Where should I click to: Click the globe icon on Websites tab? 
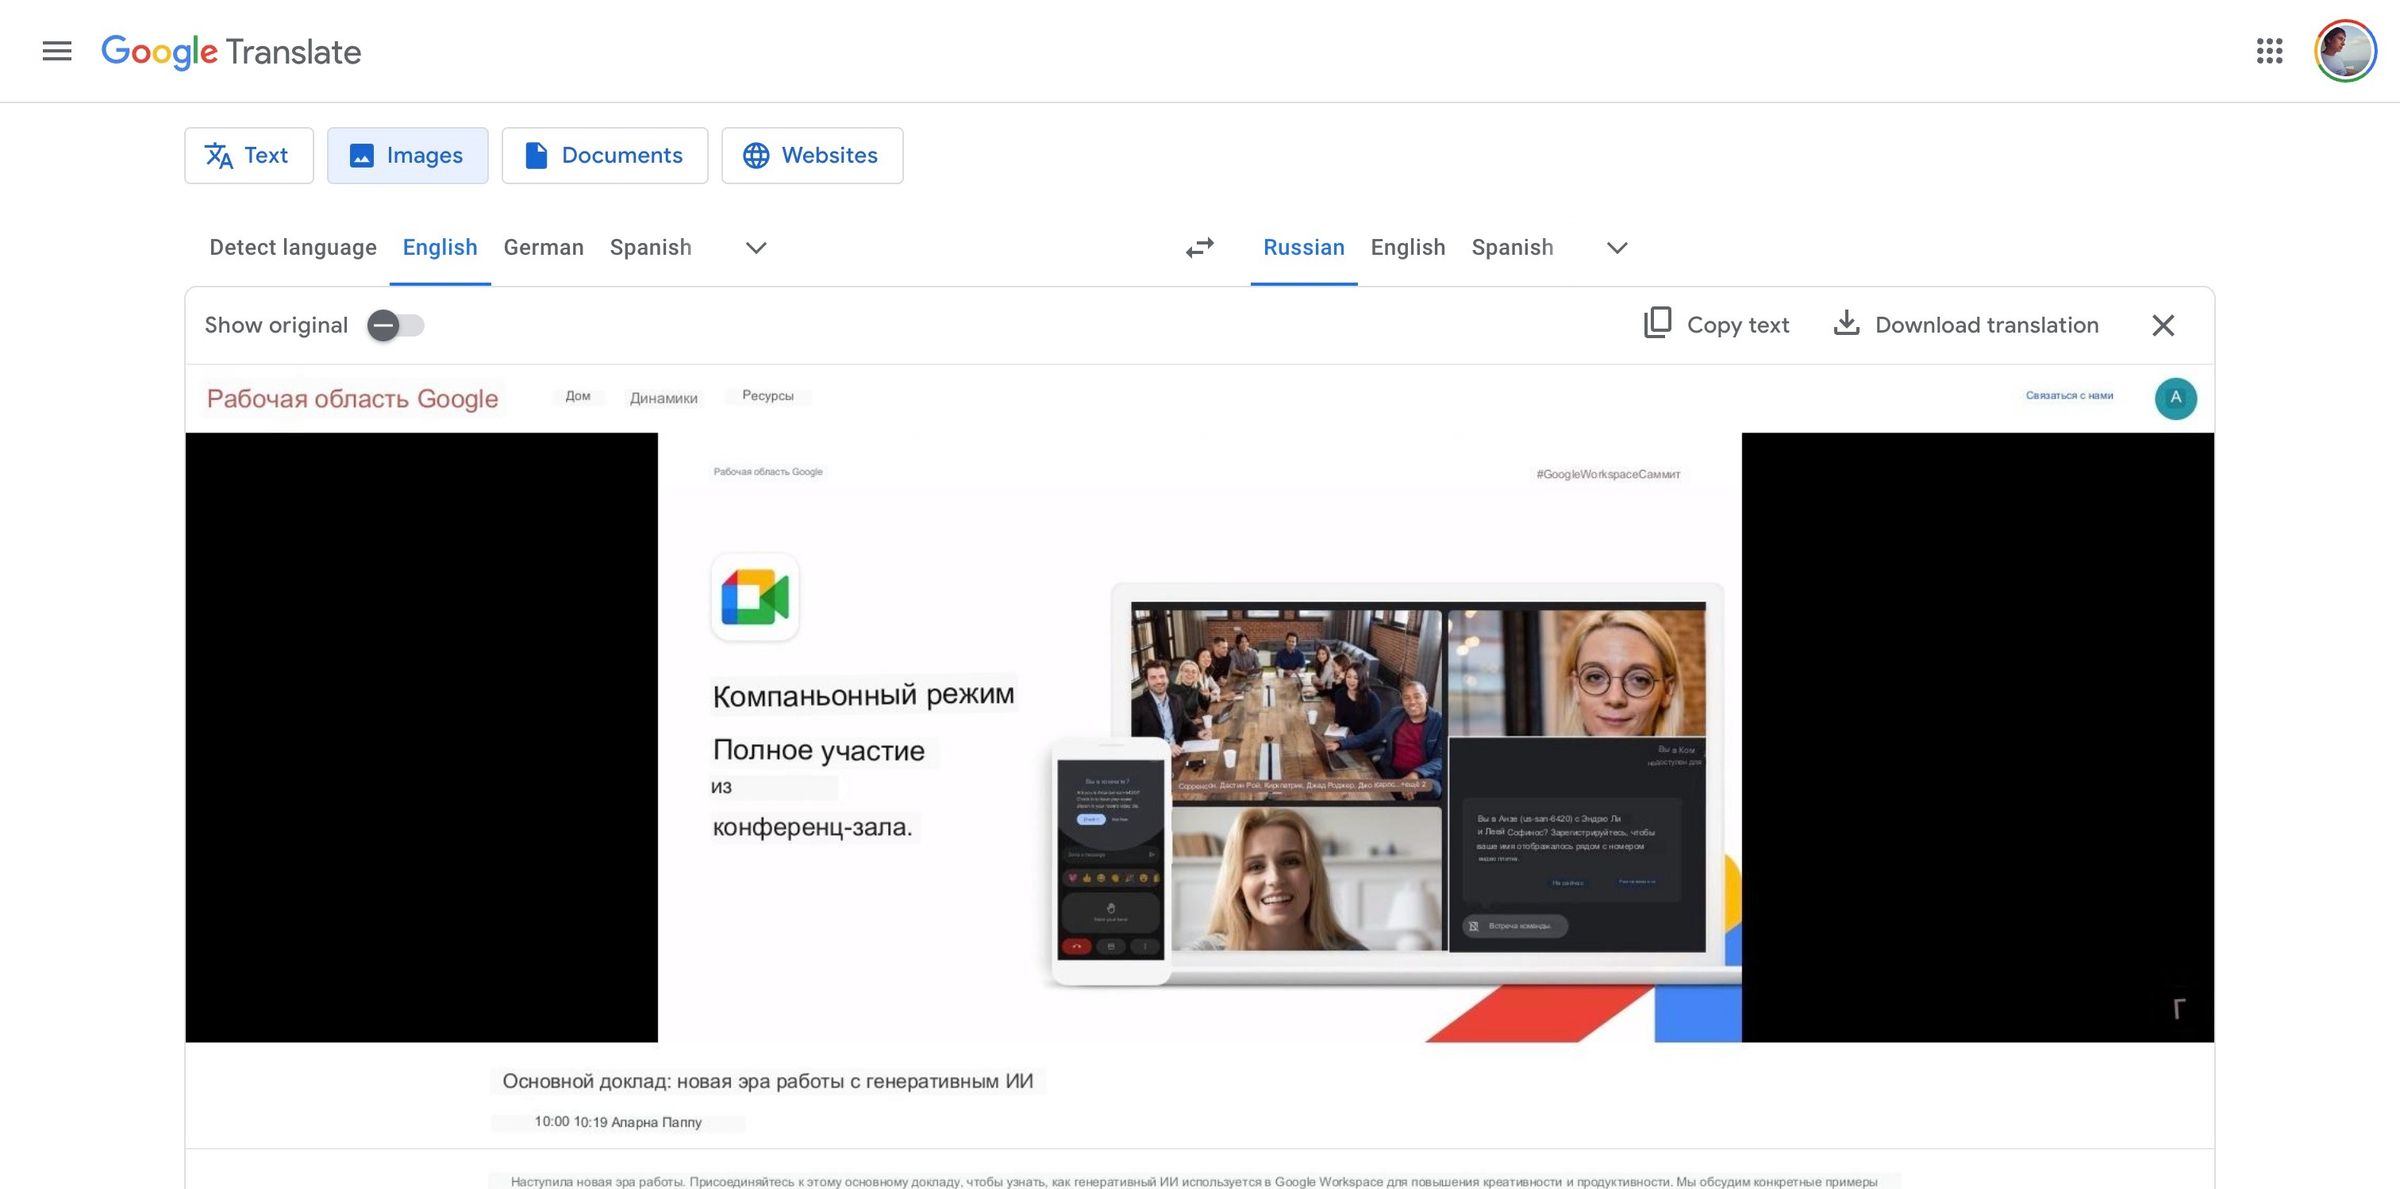(755, 155)
